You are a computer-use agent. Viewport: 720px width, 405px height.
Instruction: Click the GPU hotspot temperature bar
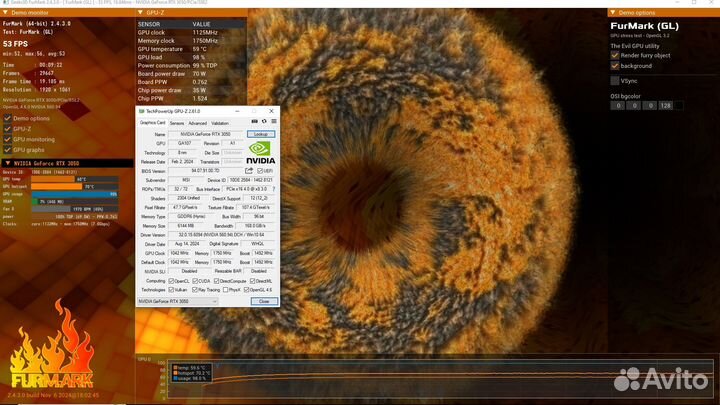56,187
